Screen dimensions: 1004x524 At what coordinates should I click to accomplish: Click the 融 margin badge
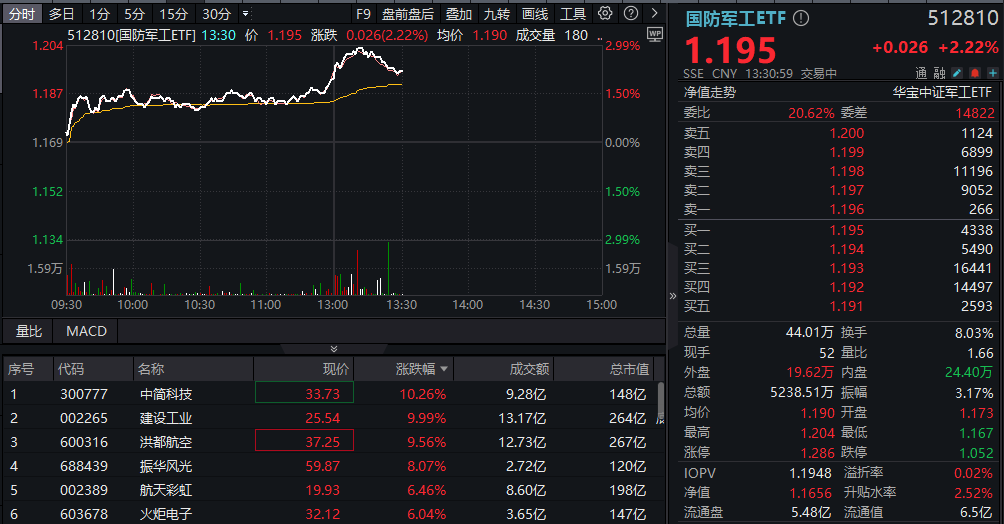click(x=939, y=73)
